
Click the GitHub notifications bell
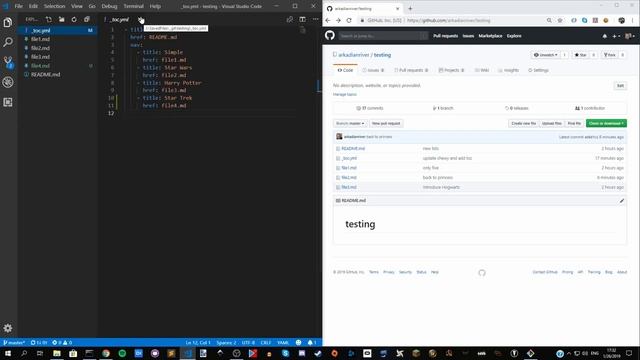coord(604,36)
